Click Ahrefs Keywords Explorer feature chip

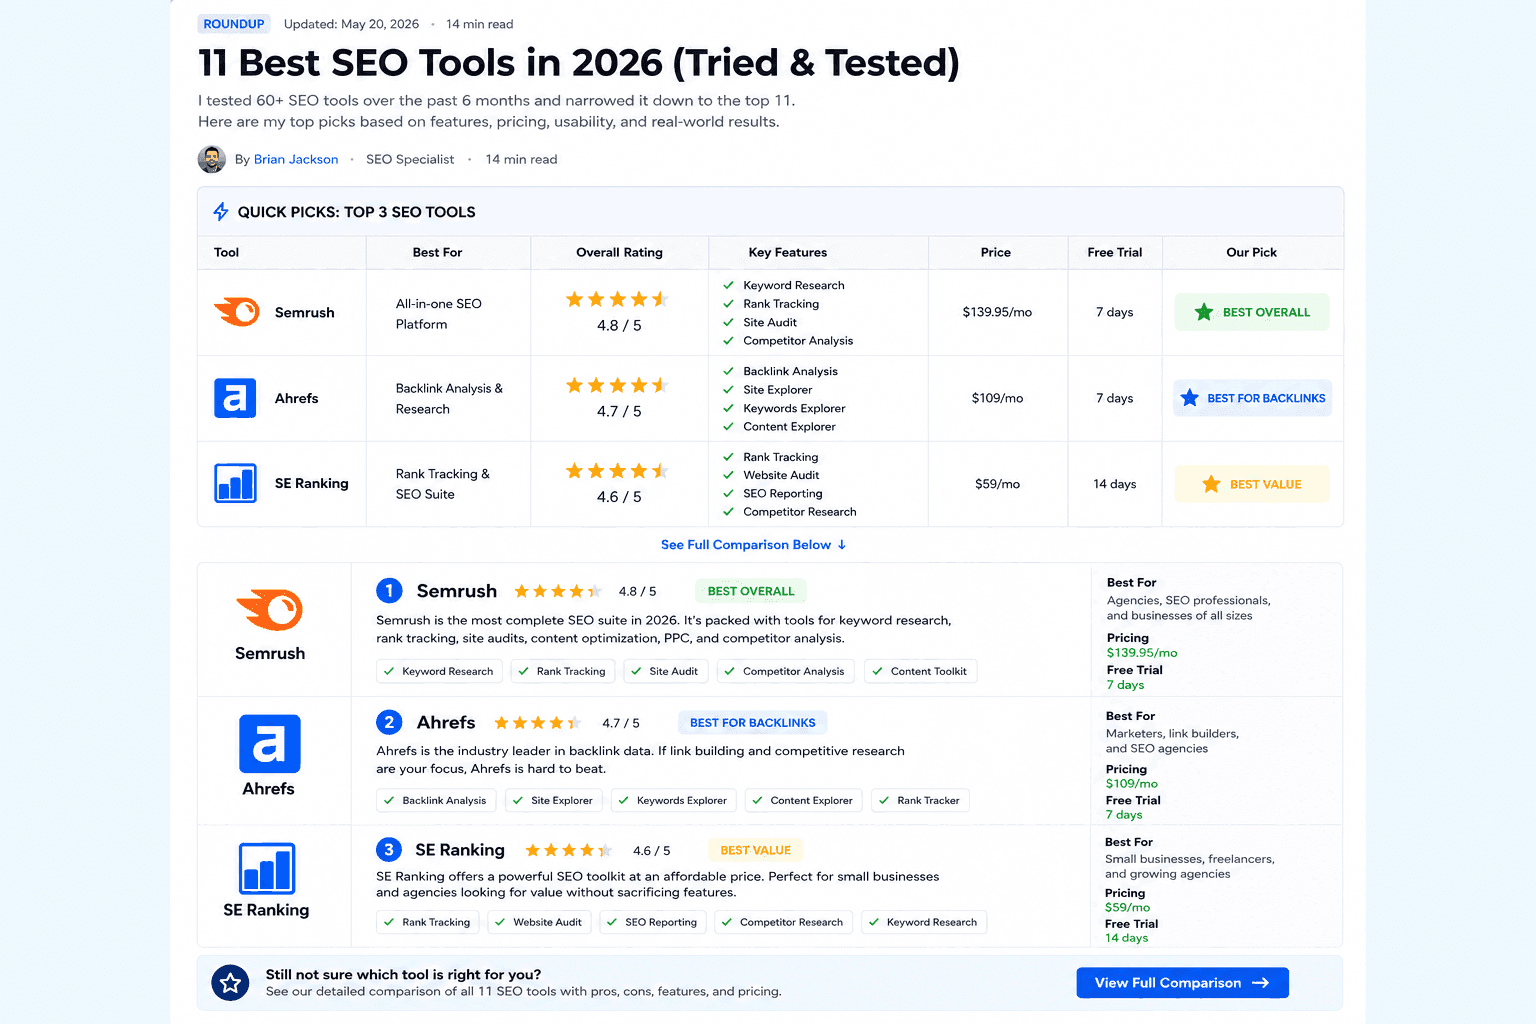674,800
